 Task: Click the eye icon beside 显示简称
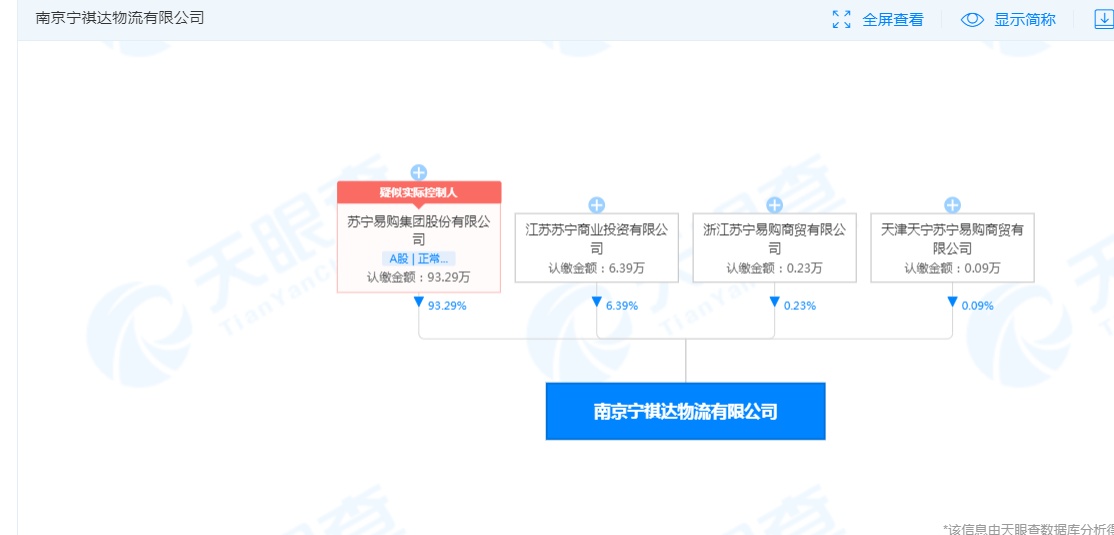click(972, 20)
